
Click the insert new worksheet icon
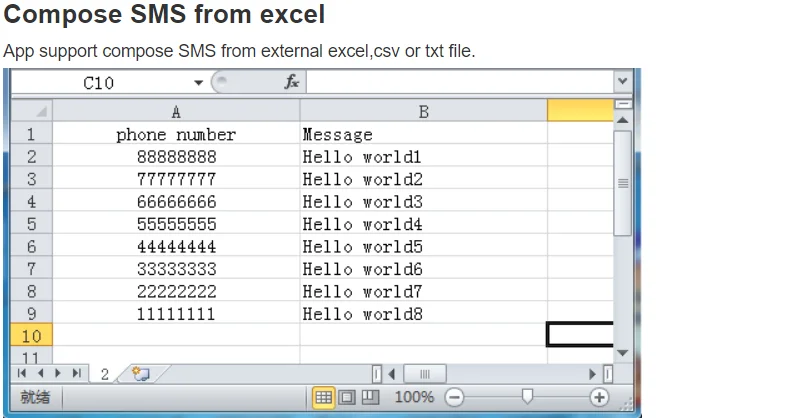[141, 374]
